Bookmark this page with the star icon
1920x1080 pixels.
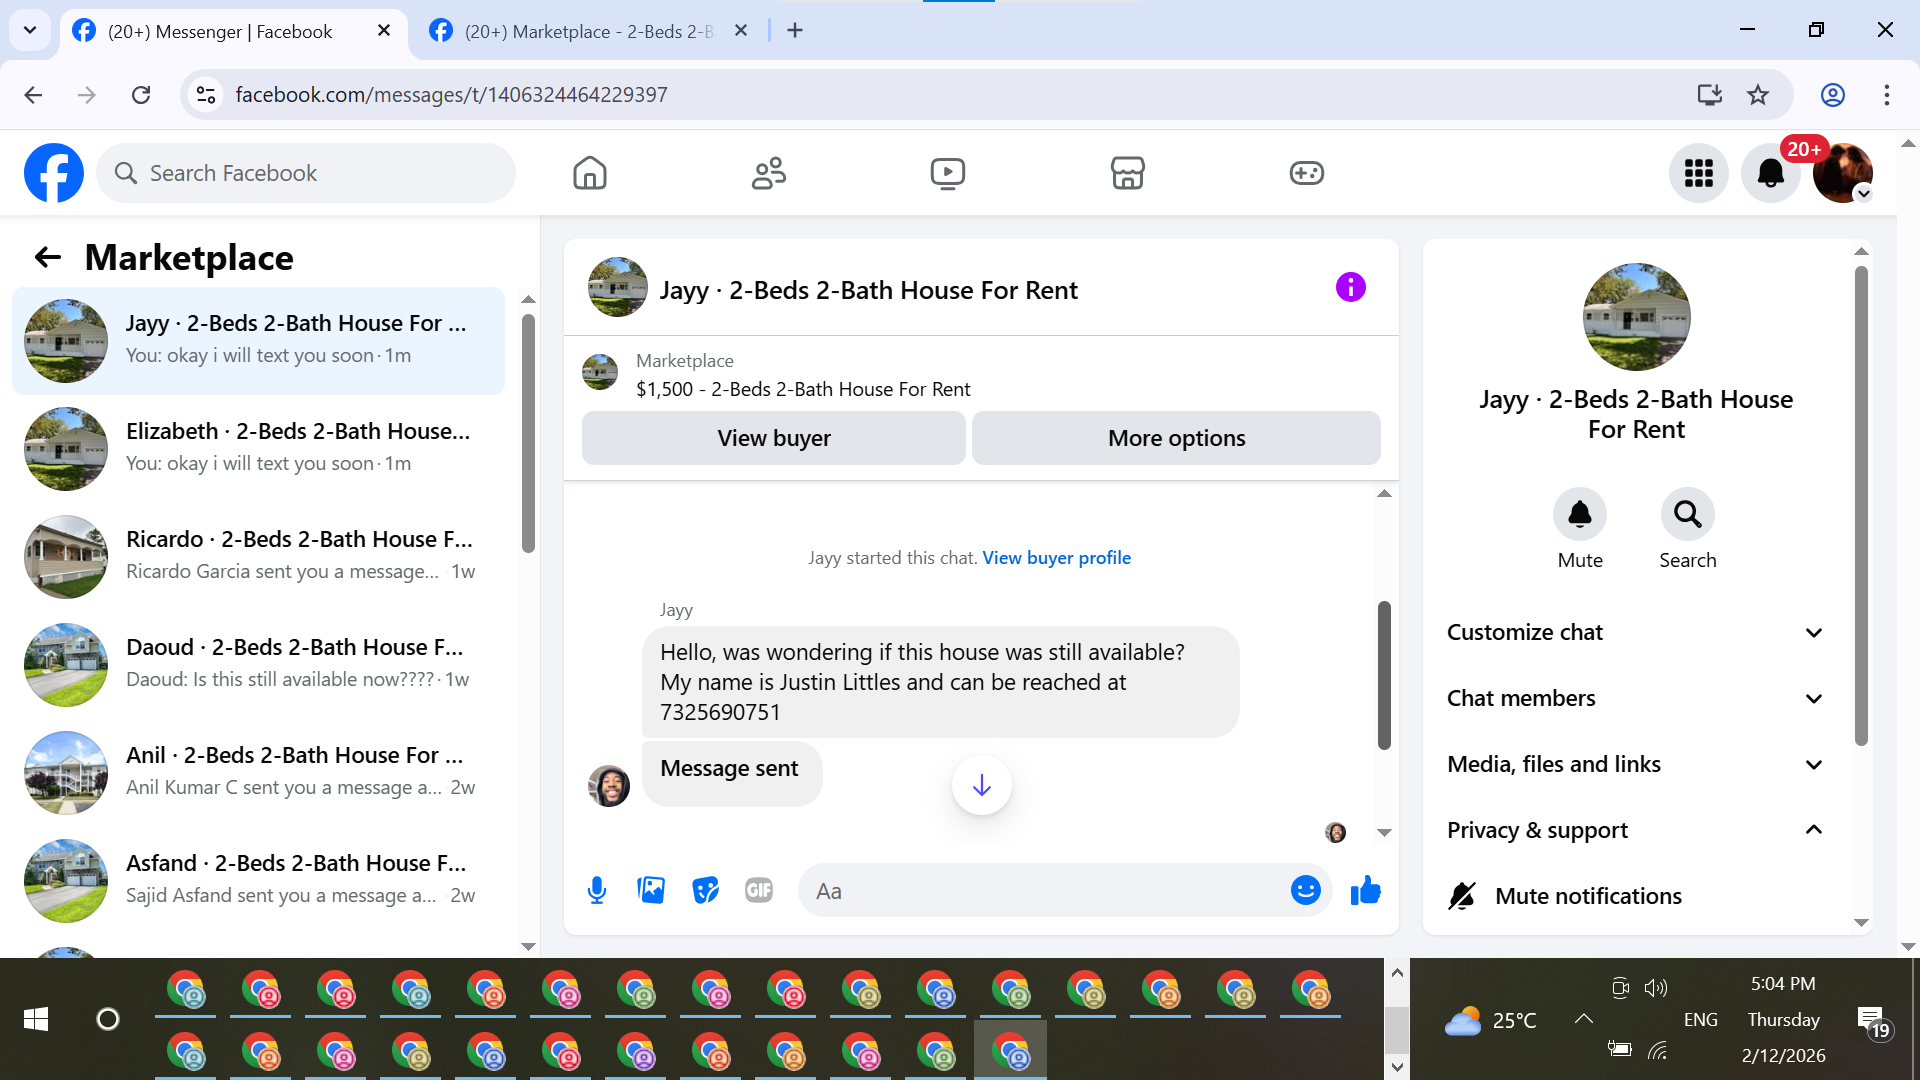click(1758, 95)
